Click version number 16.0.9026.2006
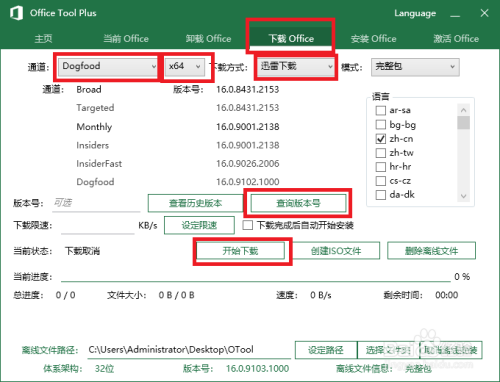This screenshot has width=500, height=382. click(x=247, y=163)
